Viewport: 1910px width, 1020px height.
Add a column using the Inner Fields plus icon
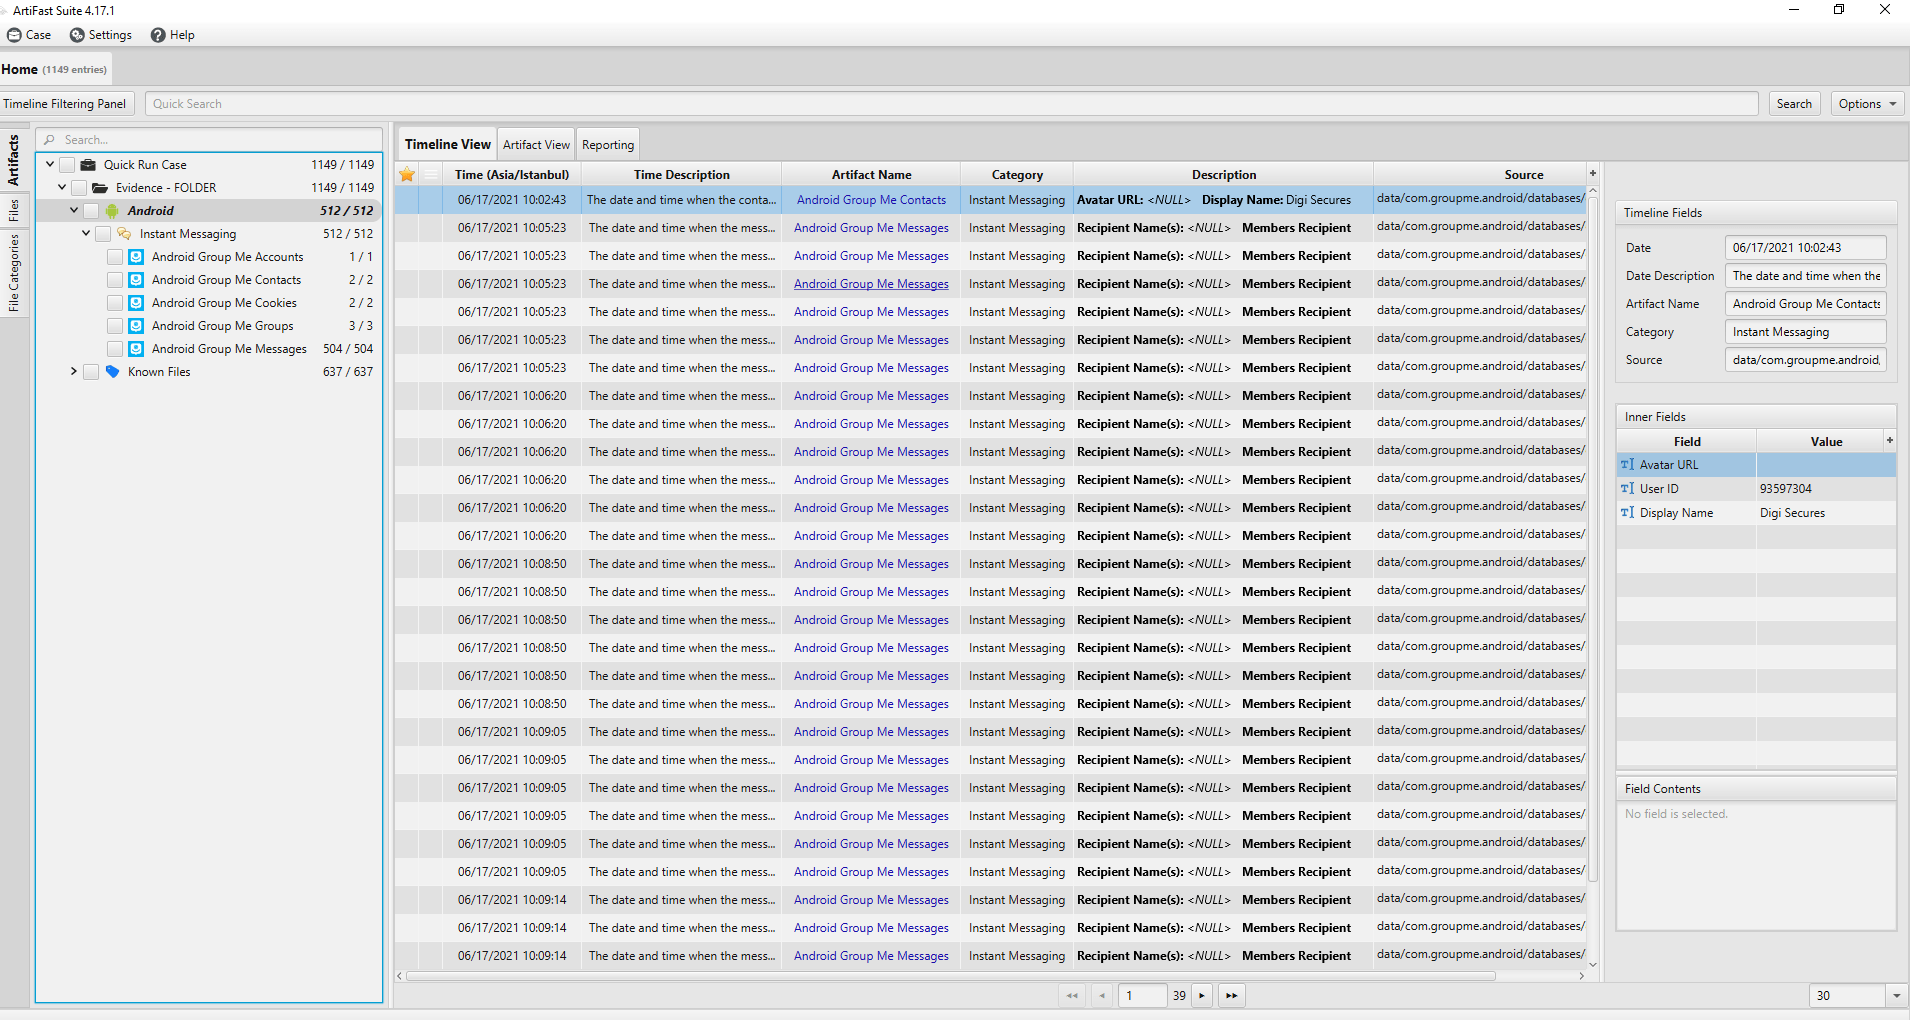tap(1889, 440)
